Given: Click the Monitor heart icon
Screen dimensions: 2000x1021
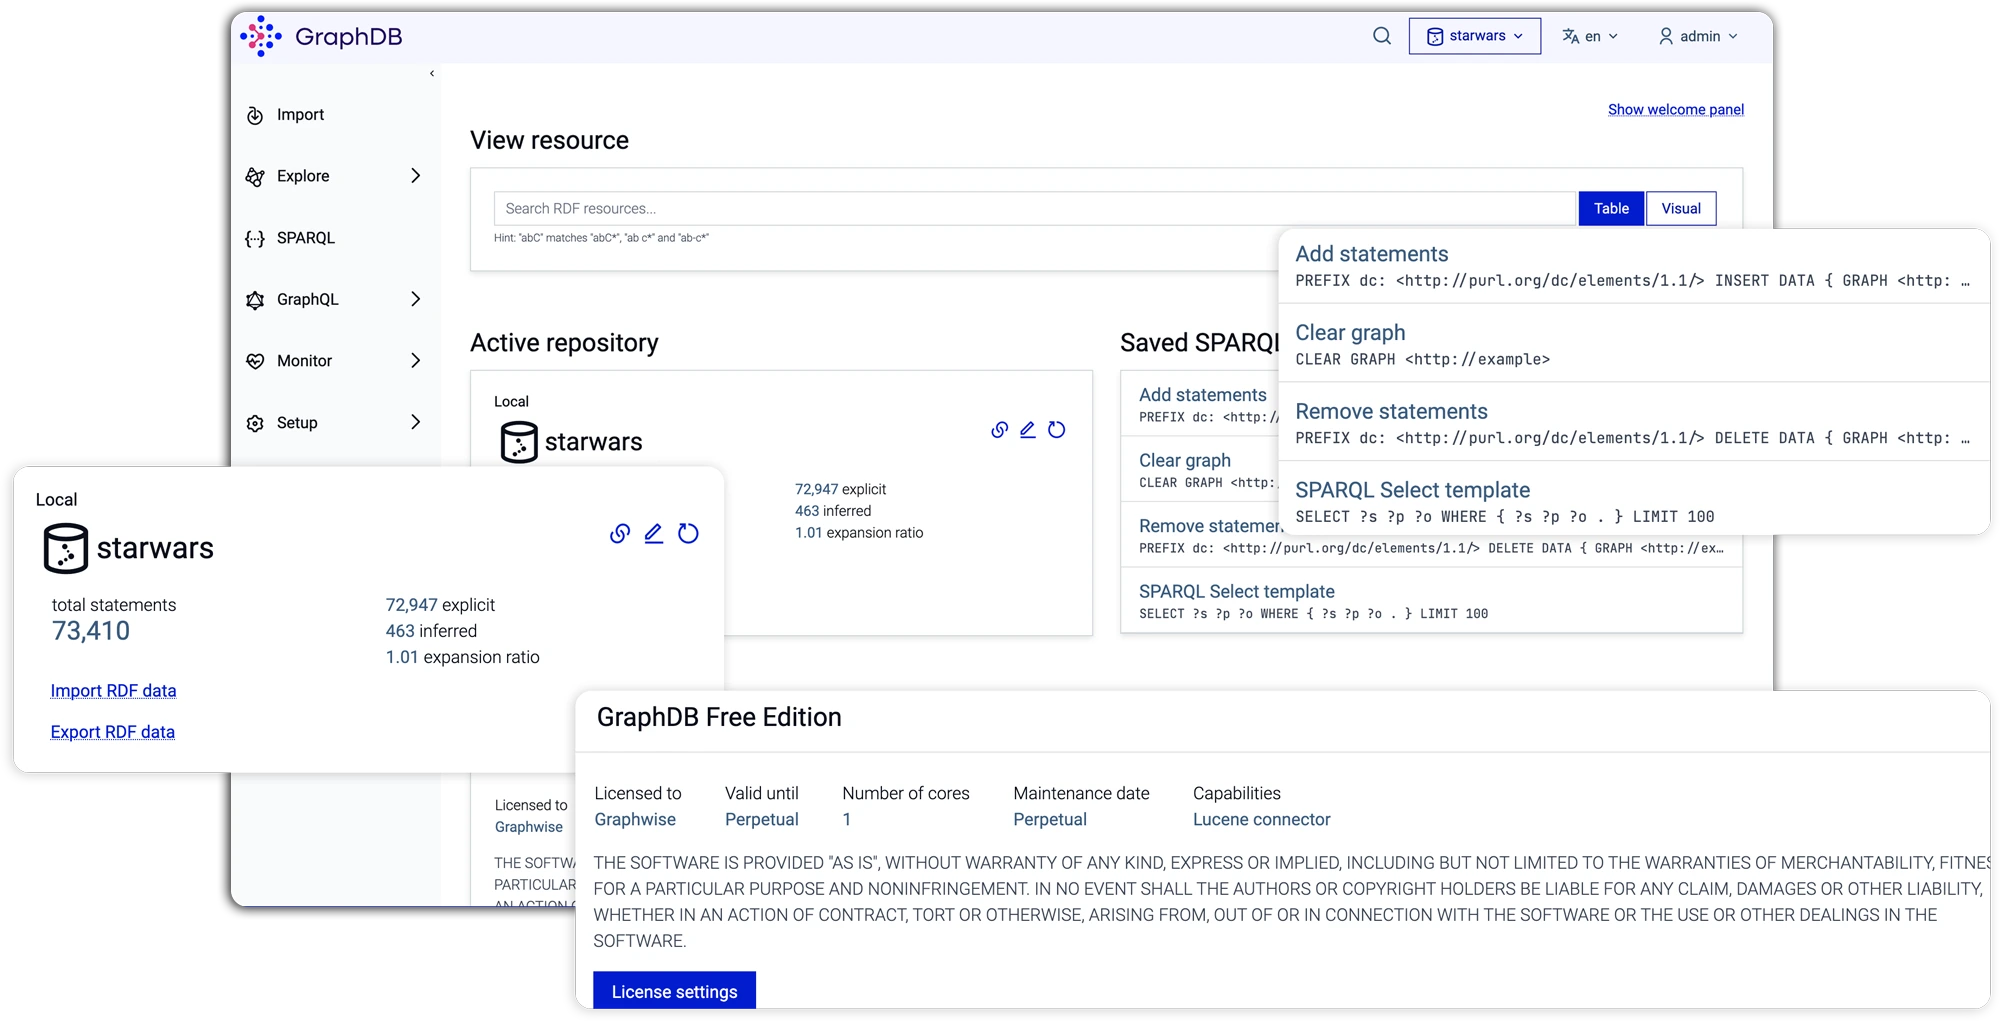Looking at the screenshot, I should pos(255,361).
